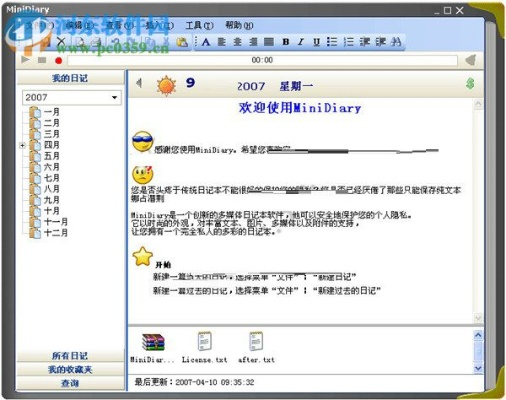Click the binoculars find icon
Image resolution: width=506 pixels, height=400 pixels.
click(396, 42)
